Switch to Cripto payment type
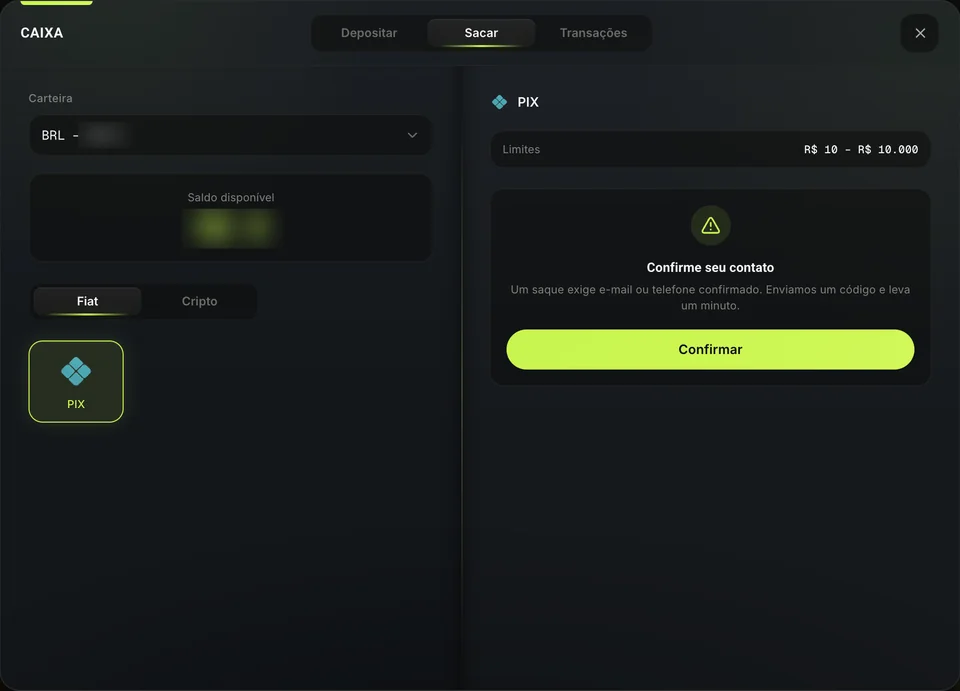This screenshot has height=691, width=960. coord(199,301)
